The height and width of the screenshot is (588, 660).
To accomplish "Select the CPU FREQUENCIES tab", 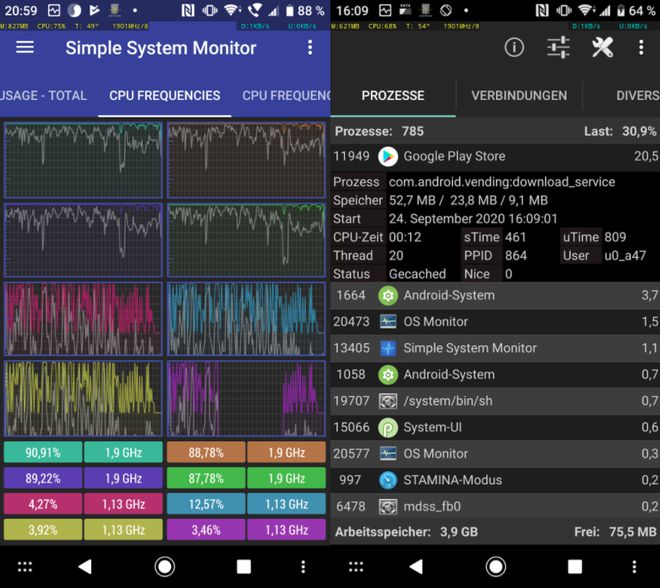I will [165, 96].
